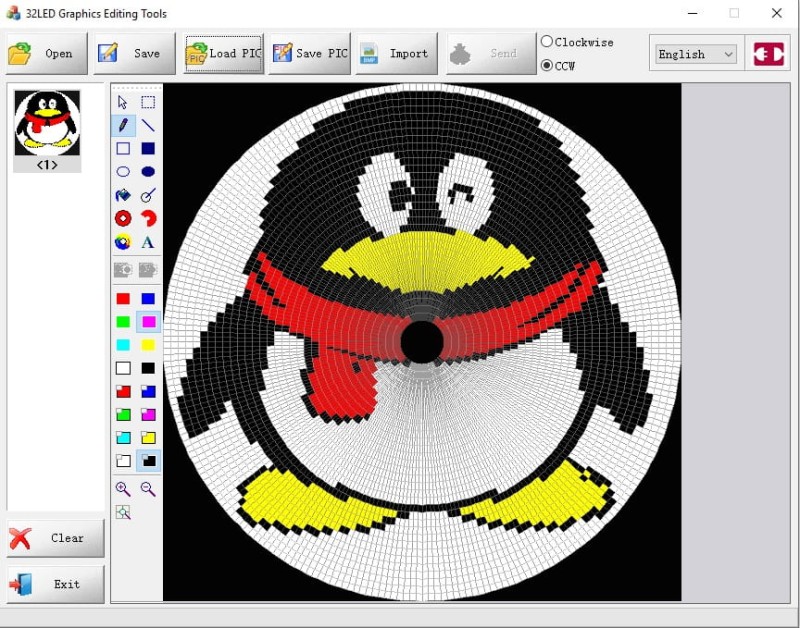Select the color picker eyedropper tool
800x628 pixels.
(148, 195)
